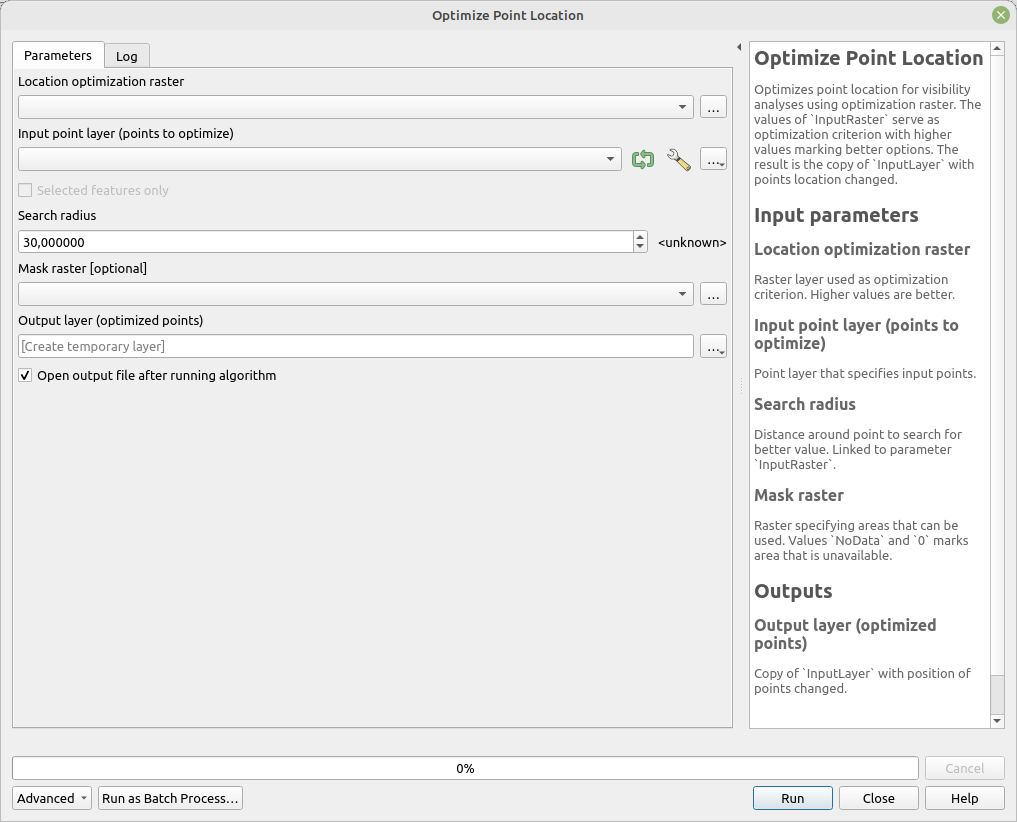Click the iterate over features icon

(643, 159)
